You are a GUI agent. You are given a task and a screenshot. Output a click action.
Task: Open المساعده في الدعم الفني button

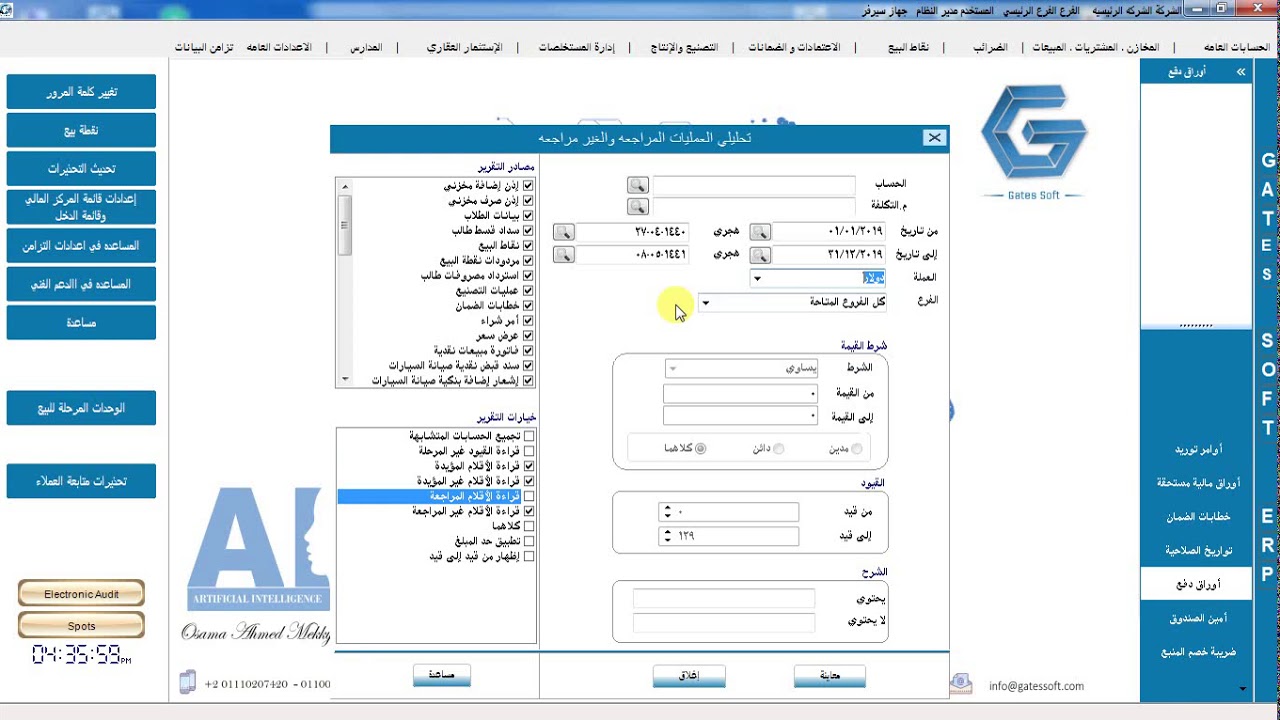tap(81, 284)
